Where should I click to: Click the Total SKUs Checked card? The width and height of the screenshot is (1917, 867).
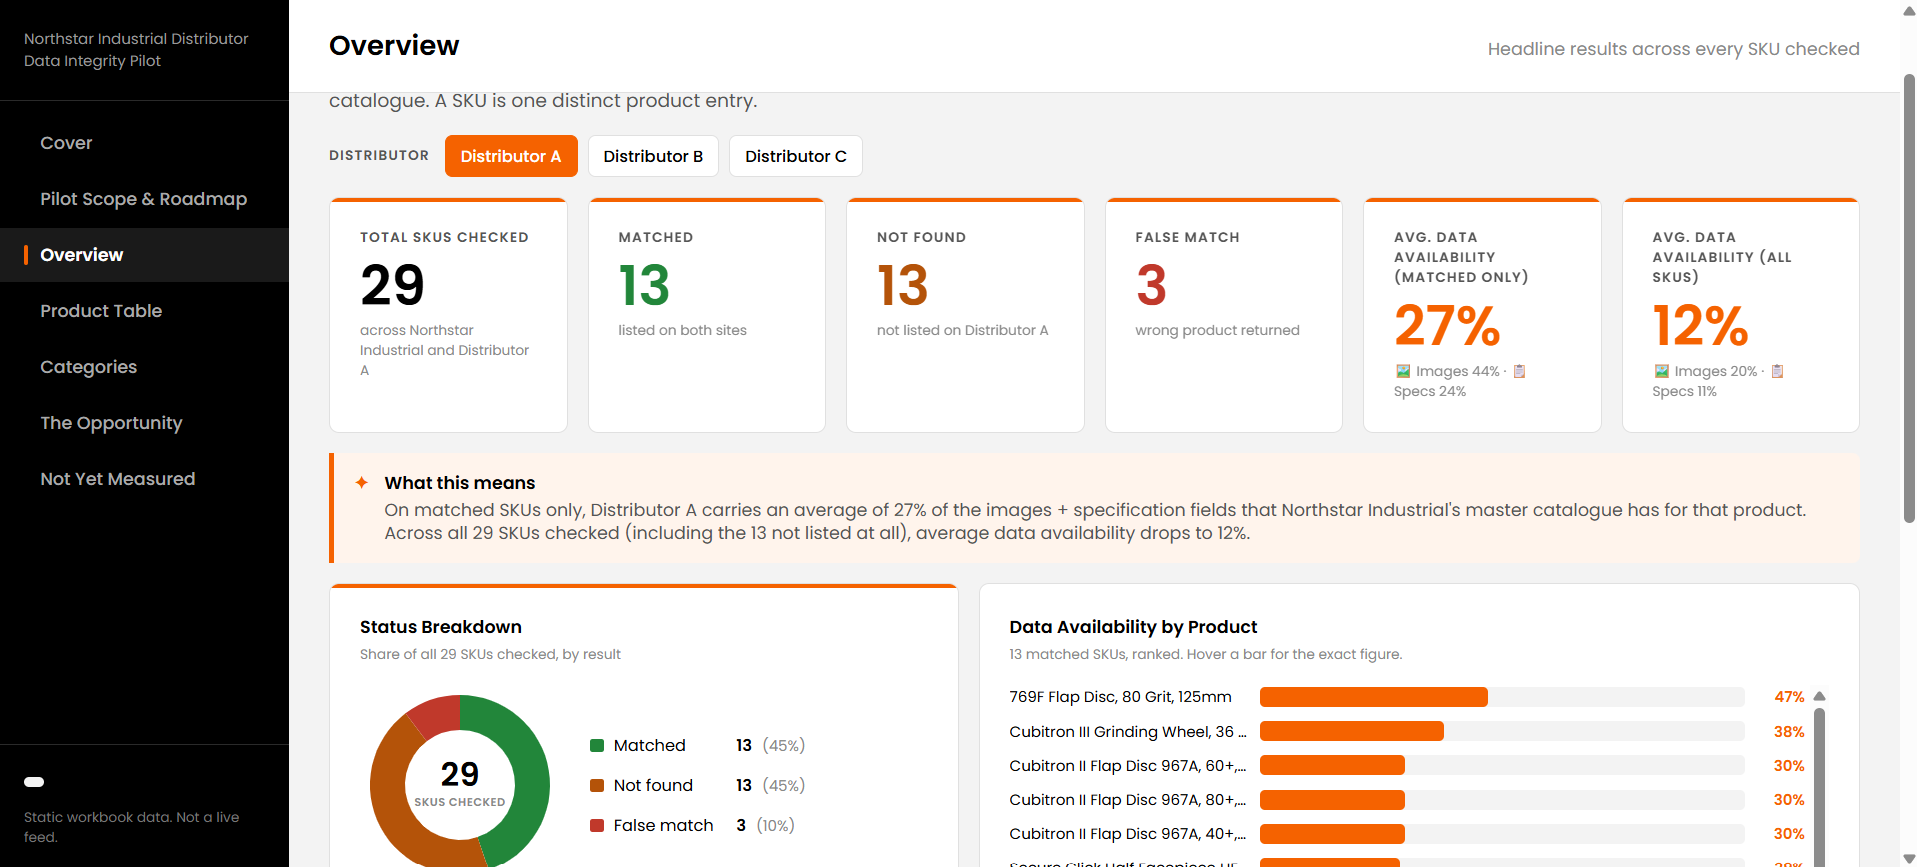click(x=448, y=315)
